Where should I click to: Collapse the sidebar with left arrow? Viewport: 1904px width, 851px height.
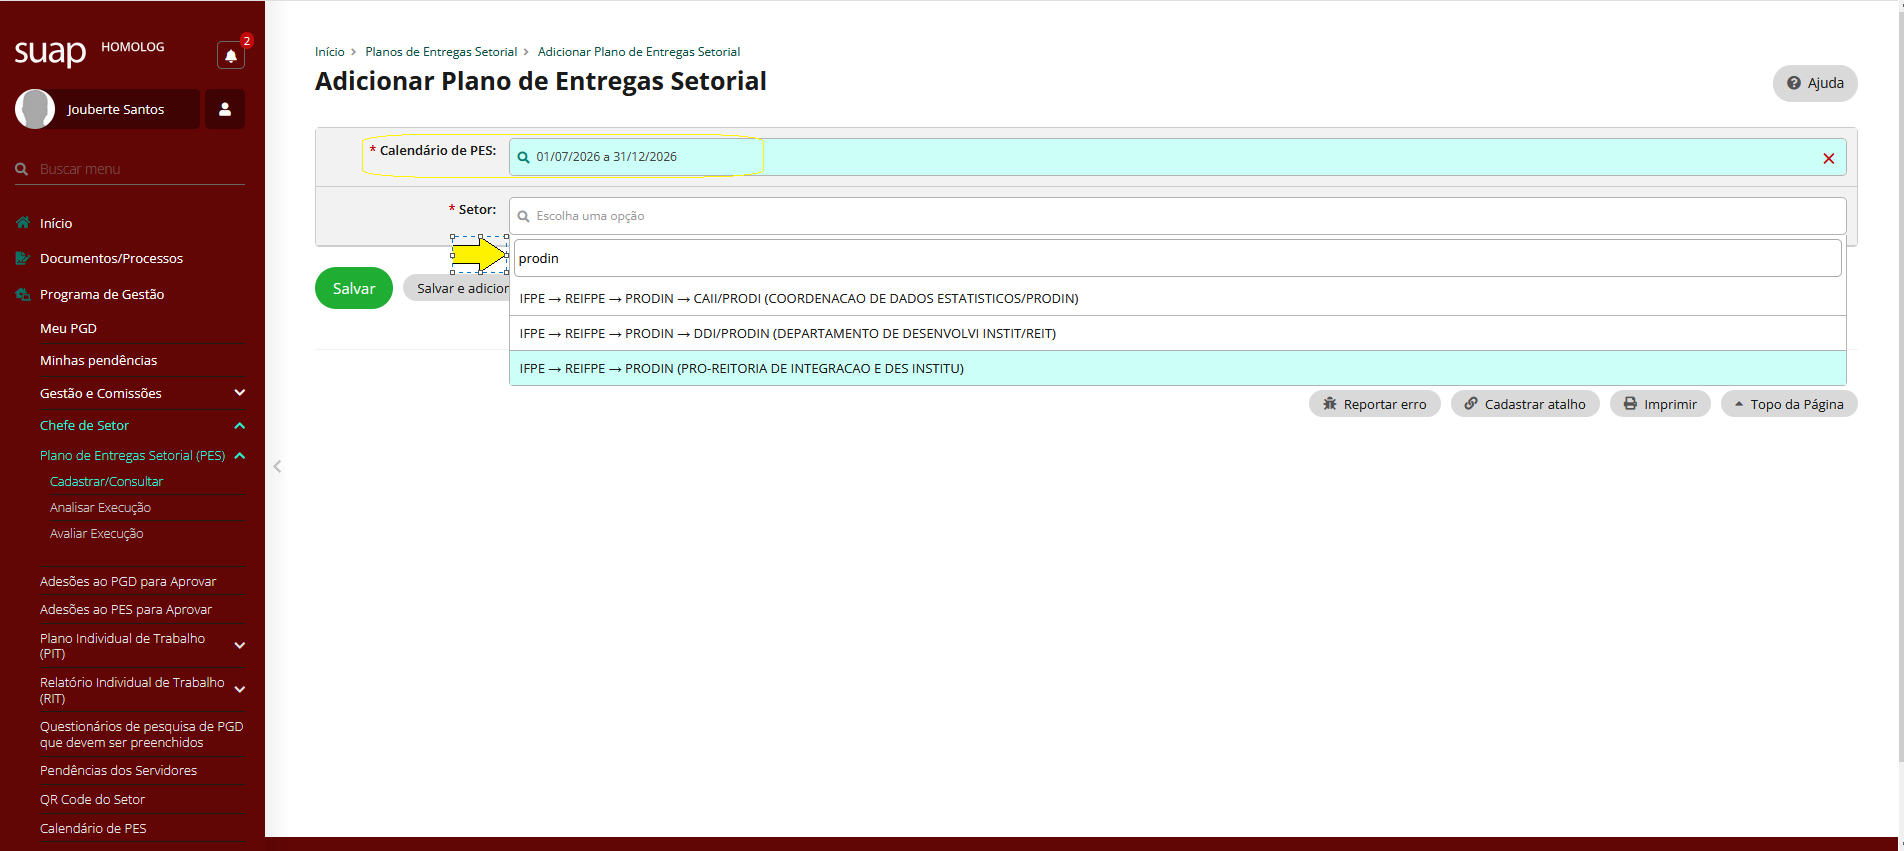[277, 466]
